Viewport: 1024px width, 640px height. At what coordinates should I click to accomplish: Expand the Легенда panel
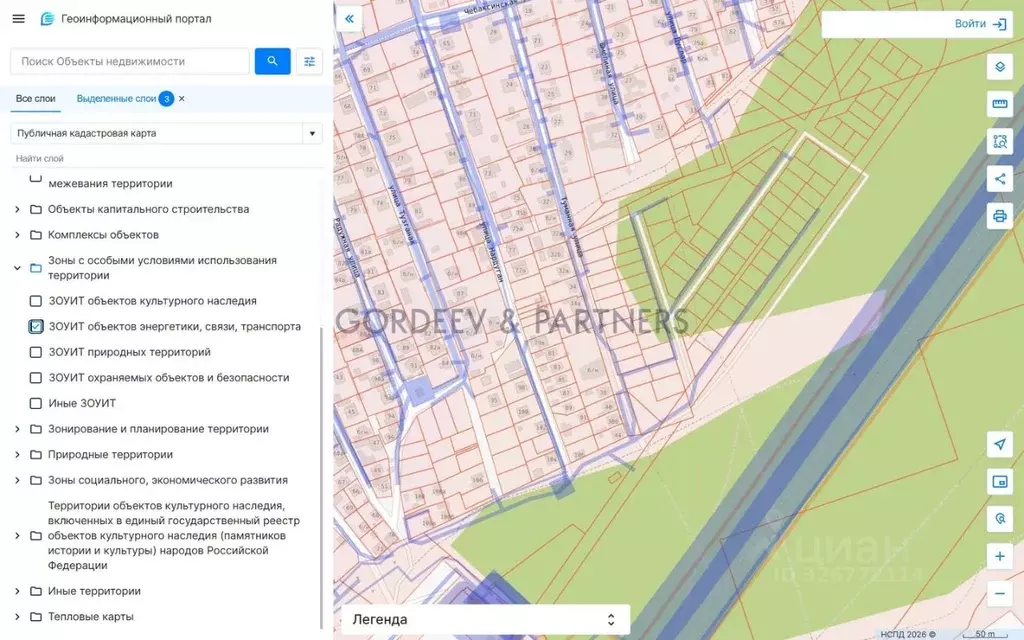(485, 619)
